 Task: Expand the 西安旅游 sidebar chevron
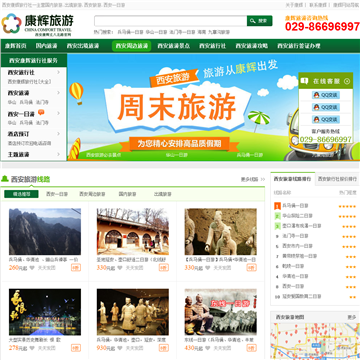point(58,93)
